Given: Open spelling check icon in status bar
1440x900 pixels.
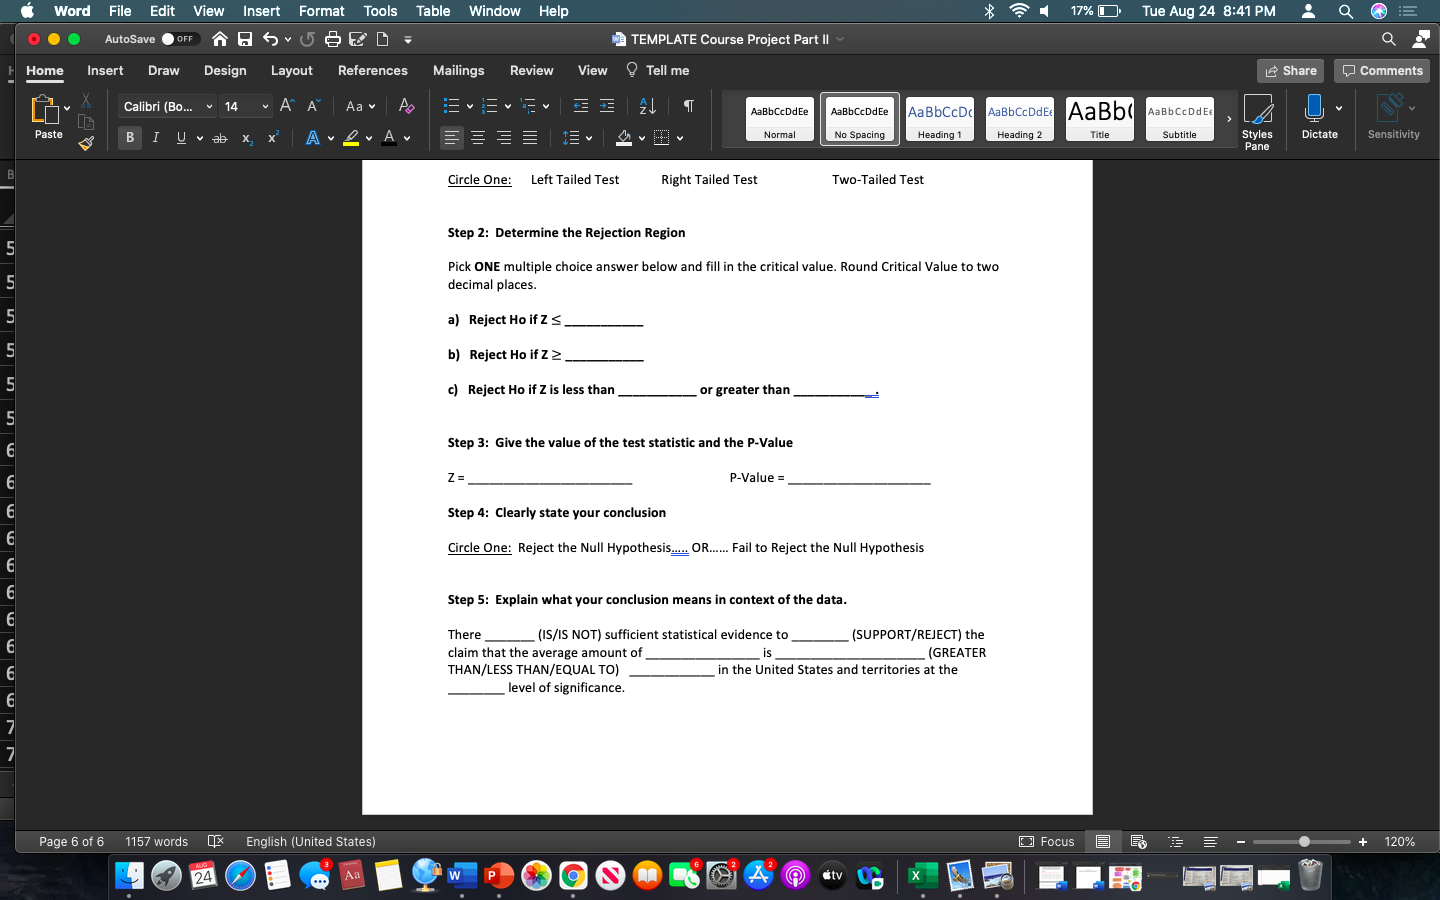Looking at the screenshot, I should click(215, 841).
